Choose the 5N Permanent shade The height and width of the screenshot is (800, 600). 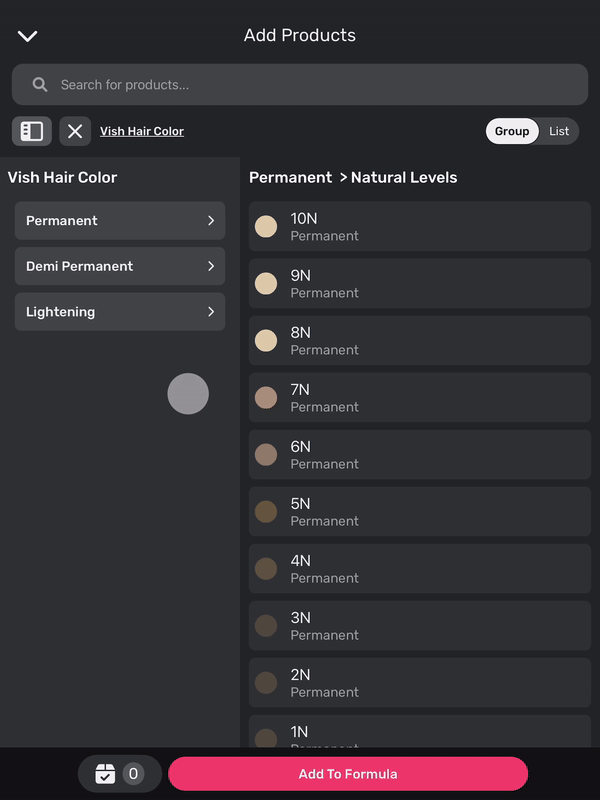click(420, 512)
